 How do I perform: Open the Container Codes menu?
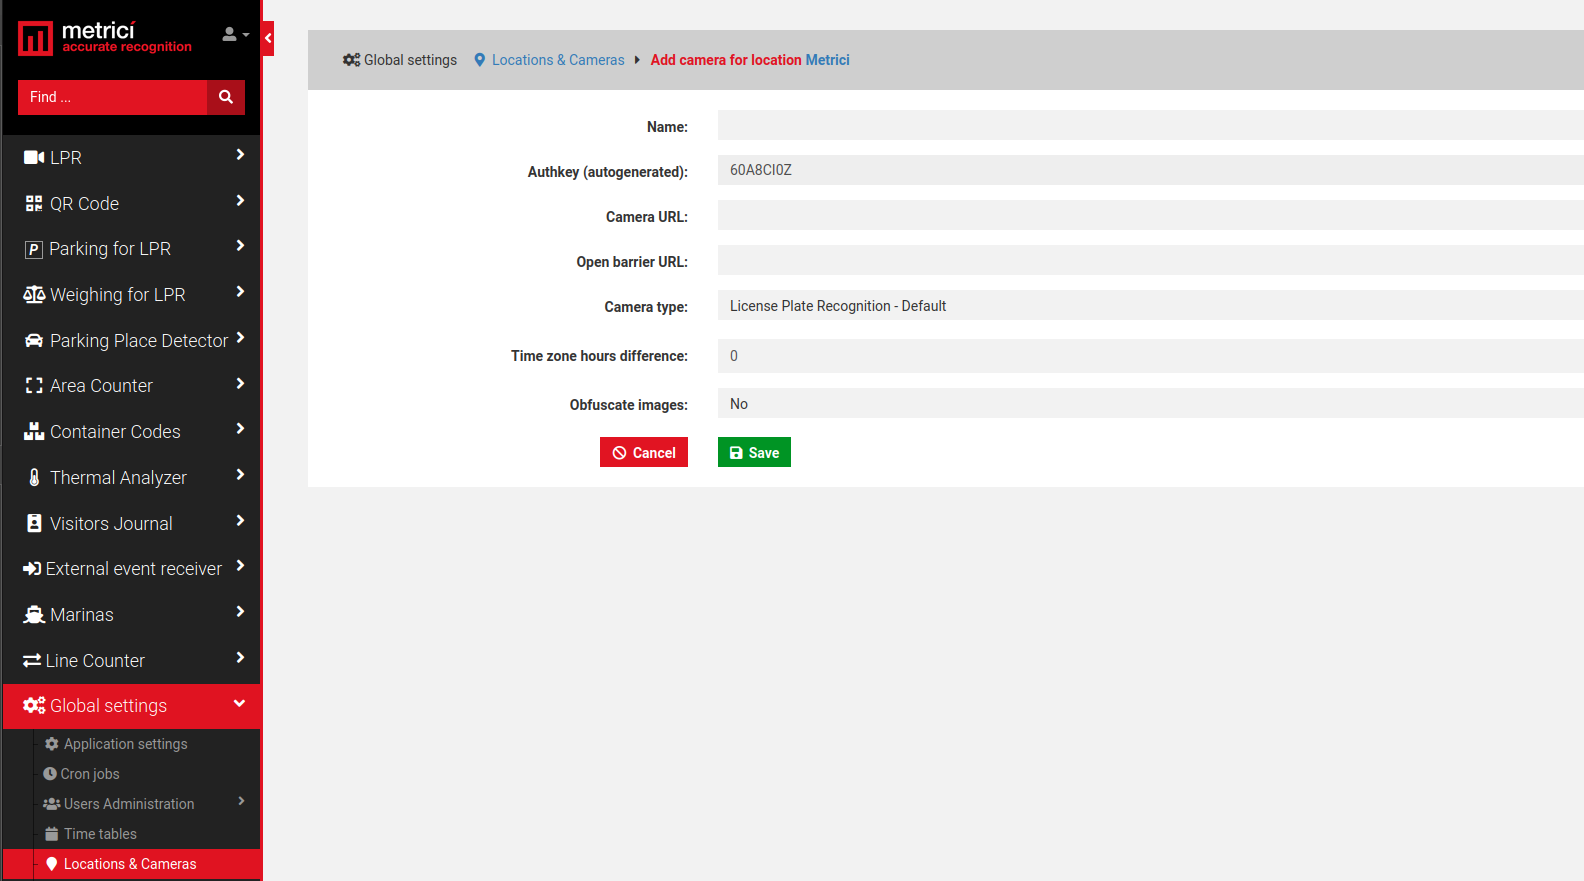click(131, 432)
